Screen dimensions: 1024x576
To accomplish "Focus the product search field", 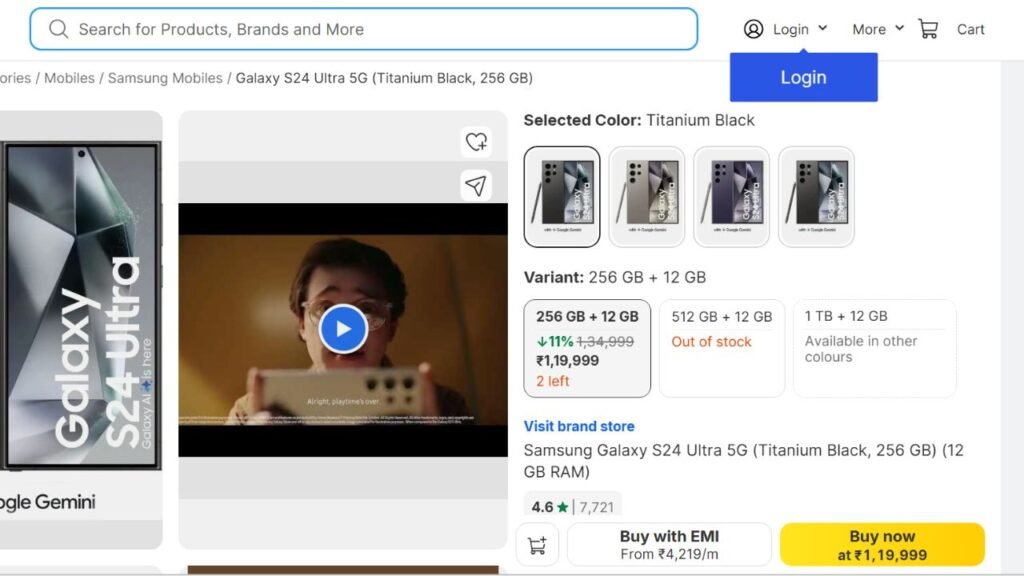I will (x=364, y=29).
